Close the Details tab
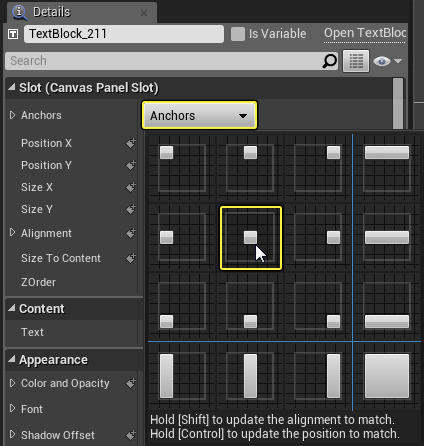 (144, 13)
